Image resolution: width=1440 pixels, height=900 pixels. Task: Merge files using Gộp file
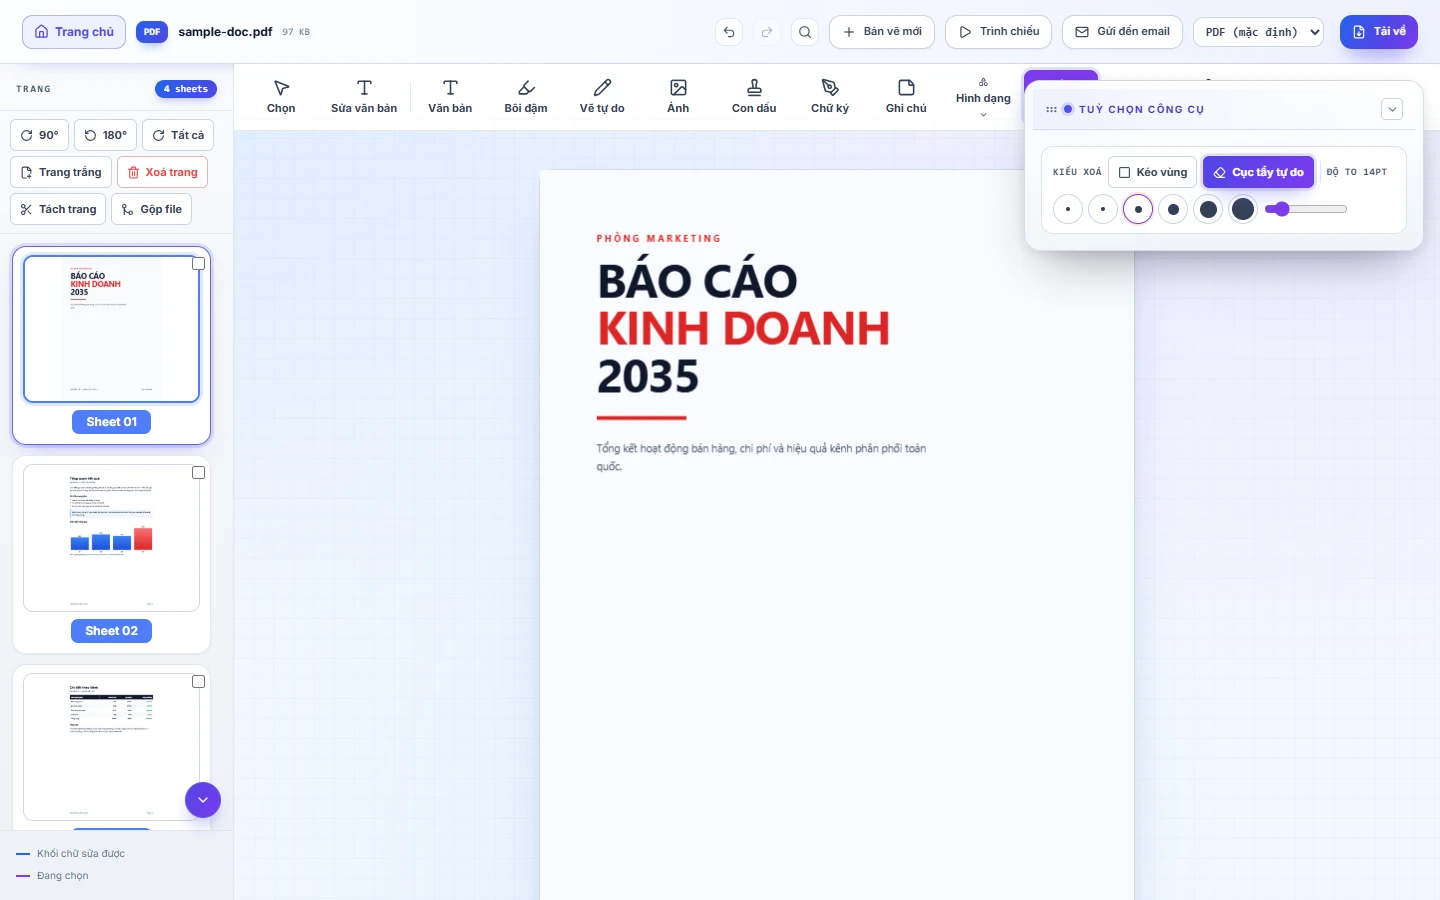click(151, 209)
